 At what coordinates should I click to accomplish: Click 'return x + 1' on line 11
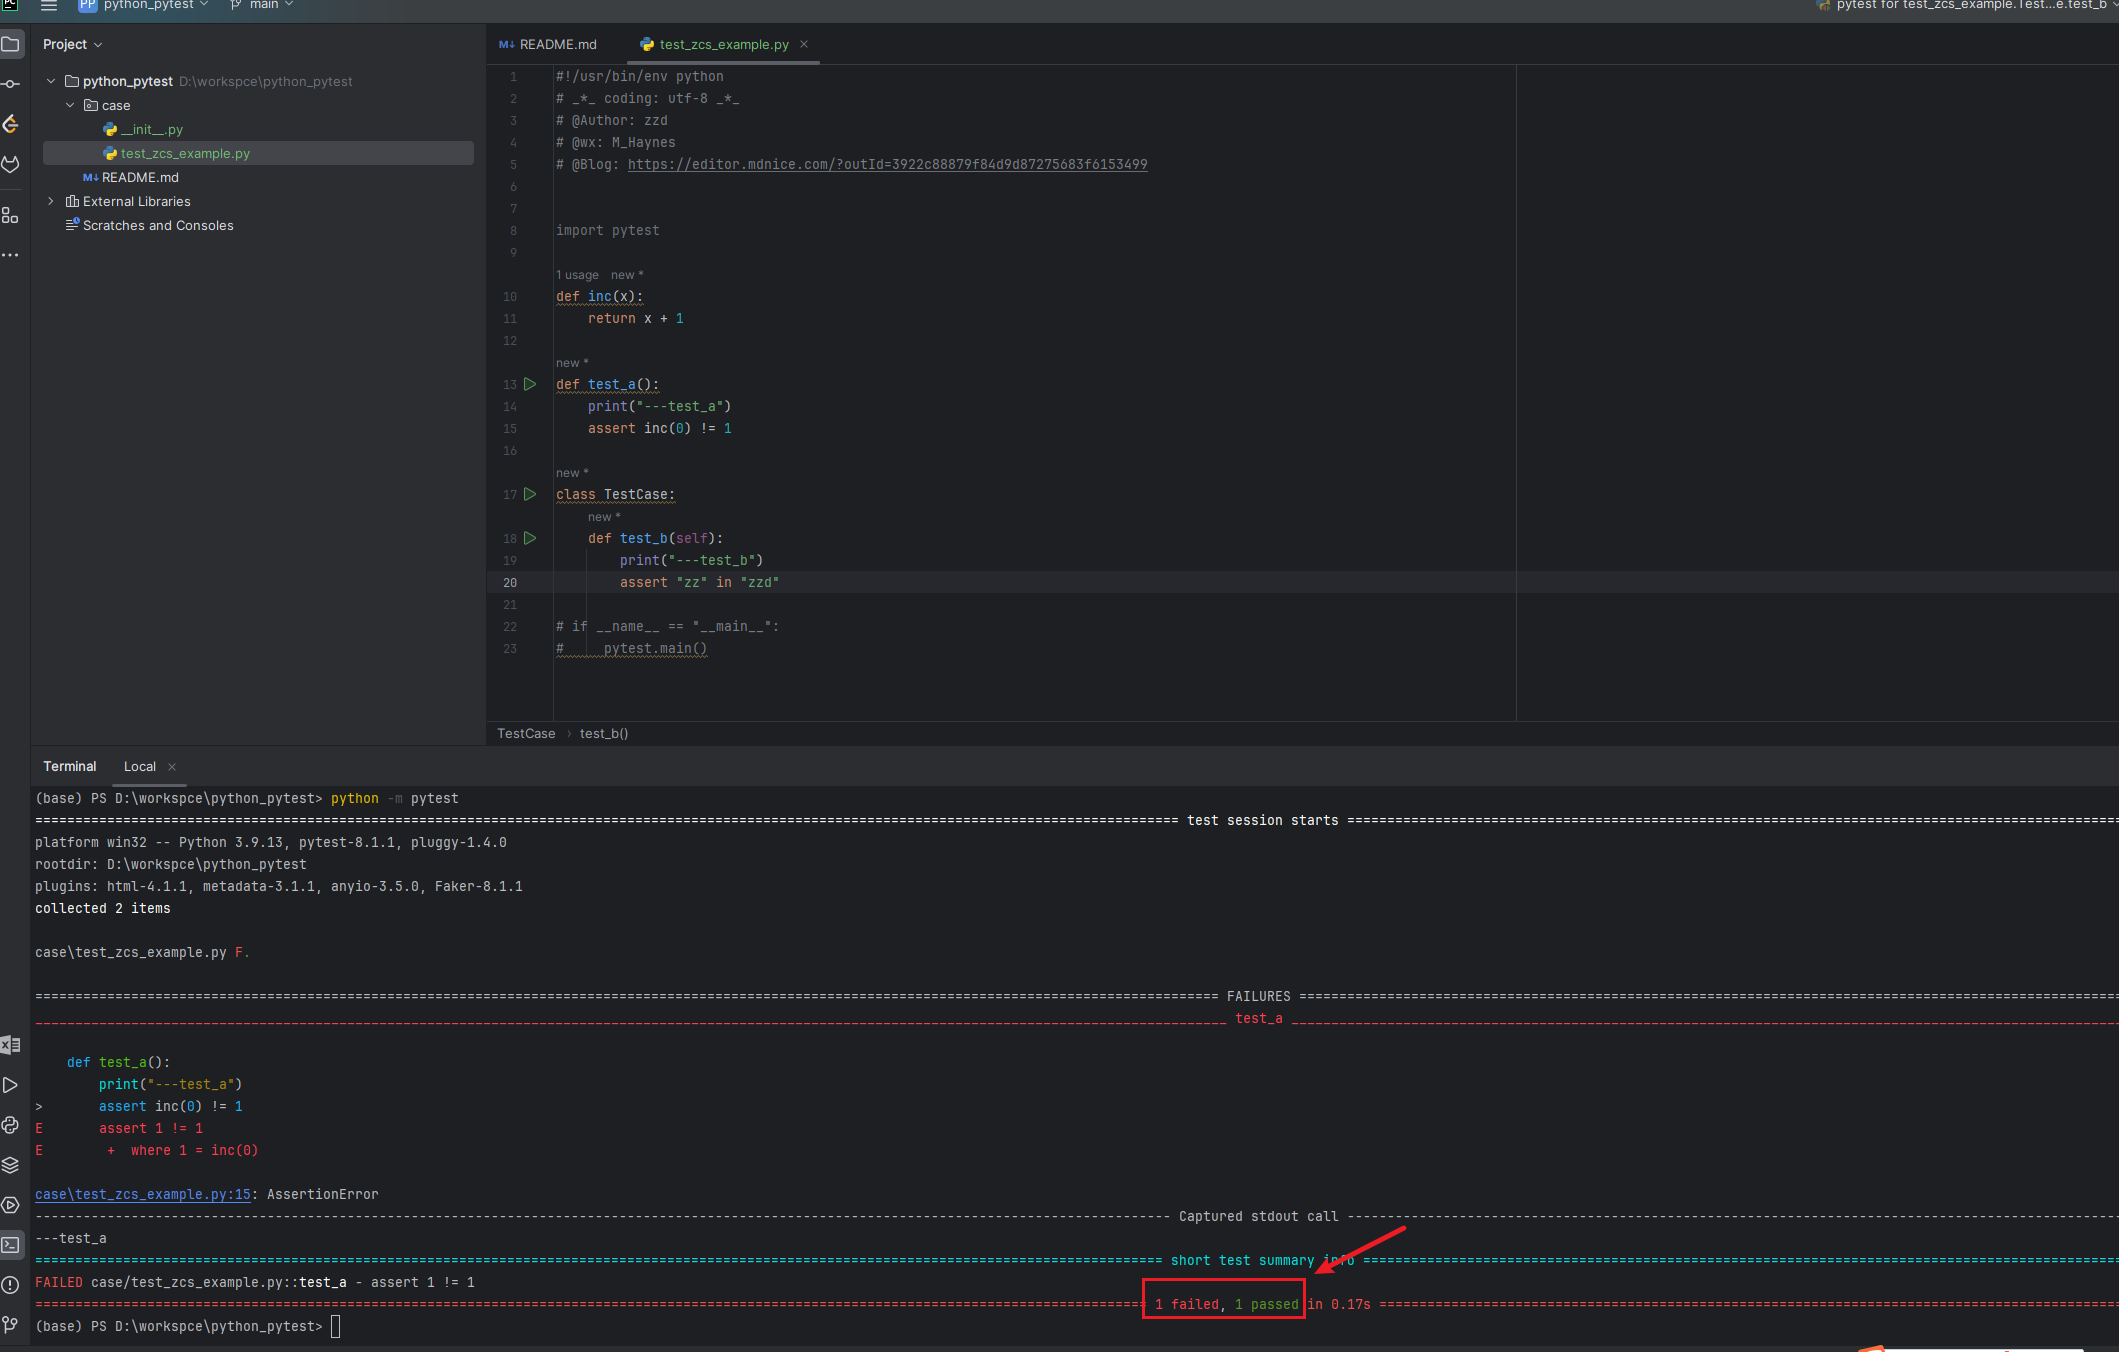point(636,318)
